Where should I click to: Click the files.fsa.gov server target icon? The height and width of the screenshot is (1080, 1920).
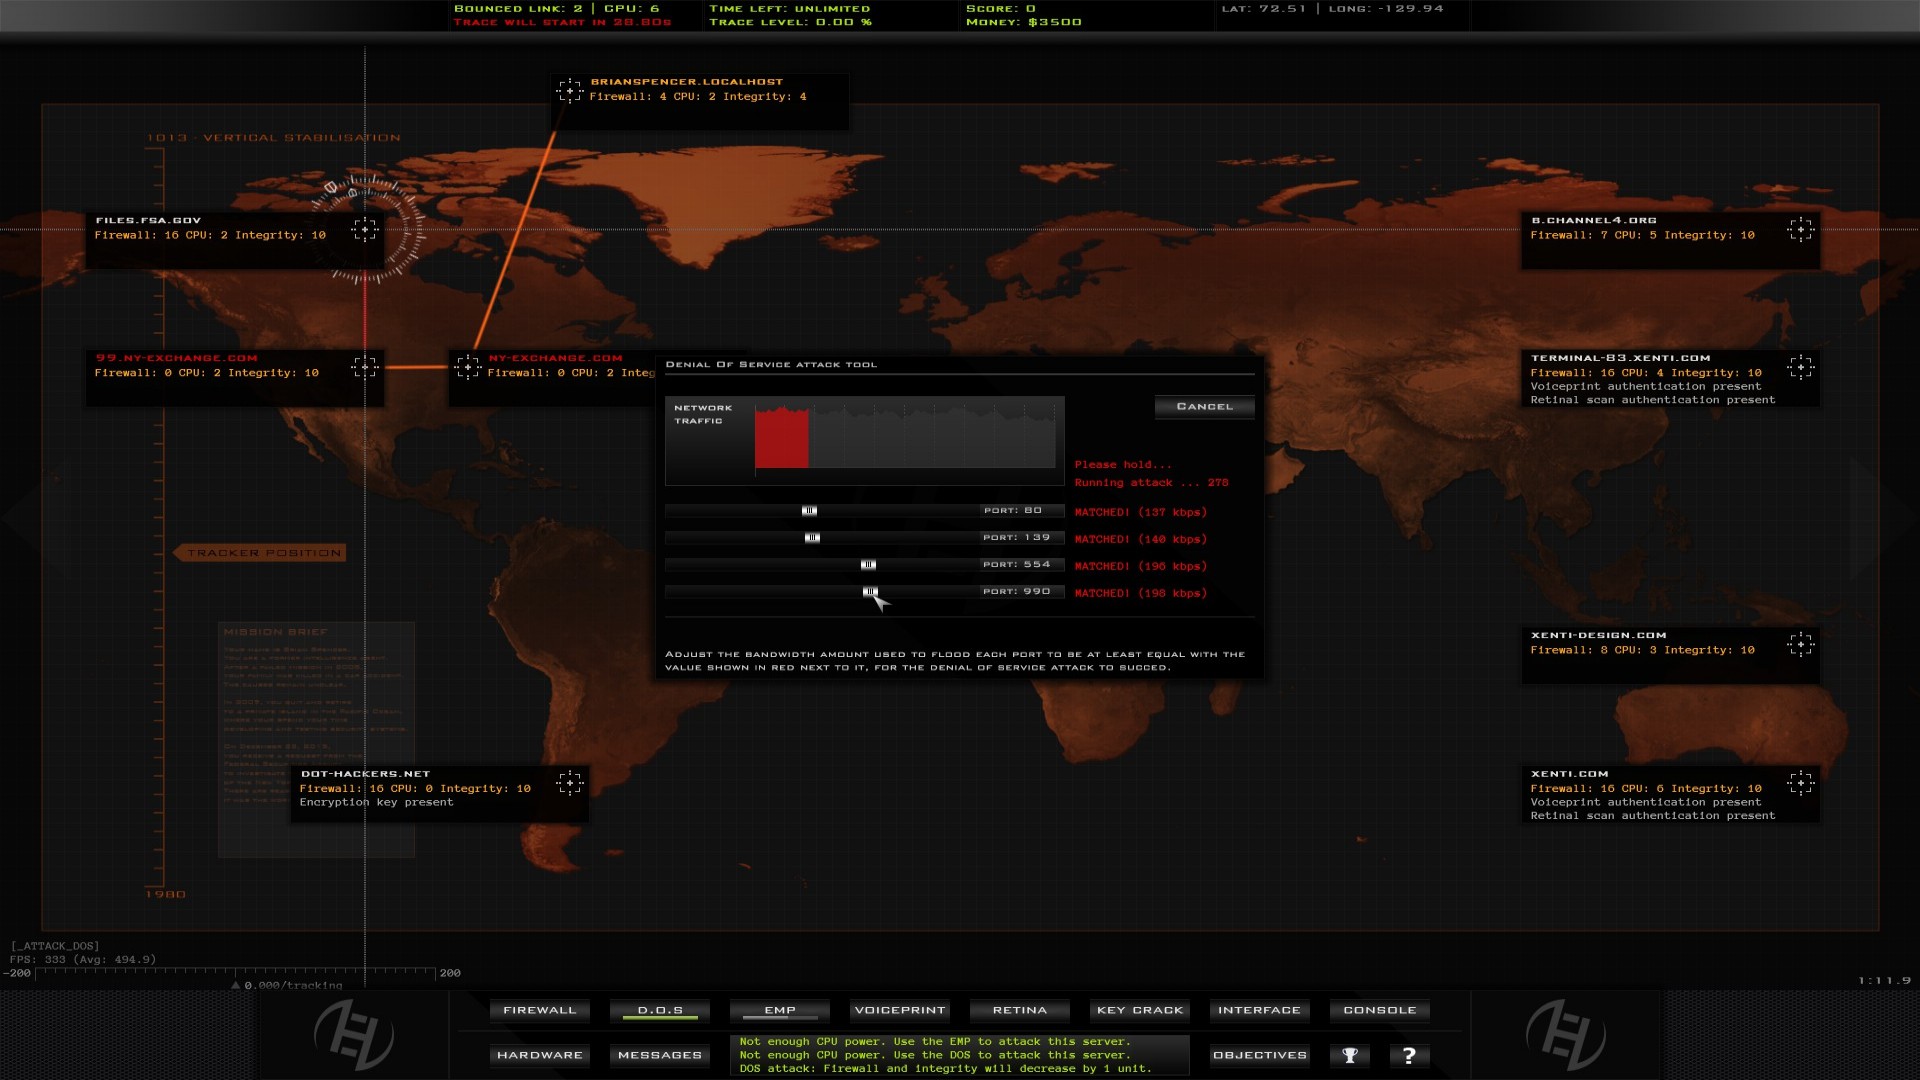tap(364, 229)
